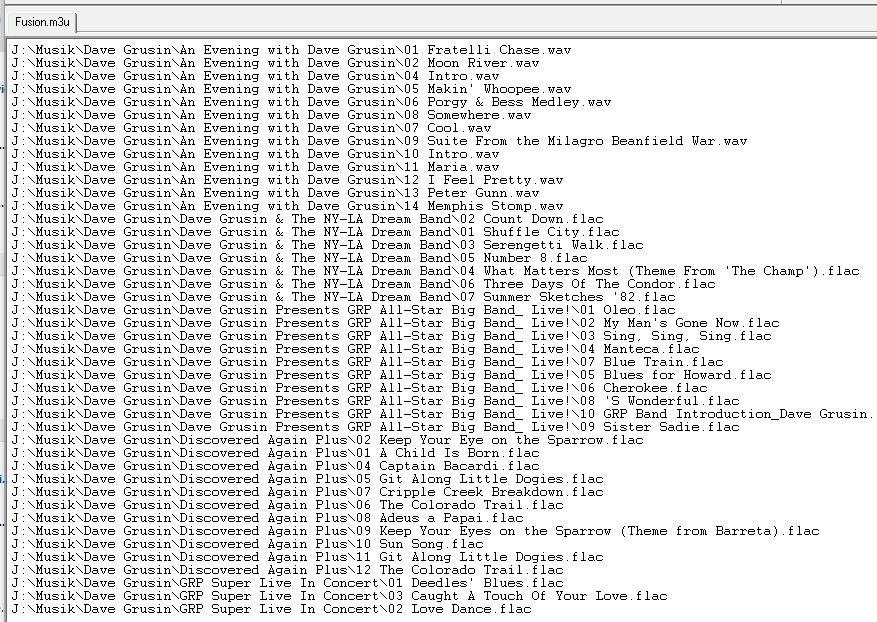Click the line '02 Keep Your Eye on the Sparrow.flac'
Screen dimensions: 877x622
(x=327, y=440)
